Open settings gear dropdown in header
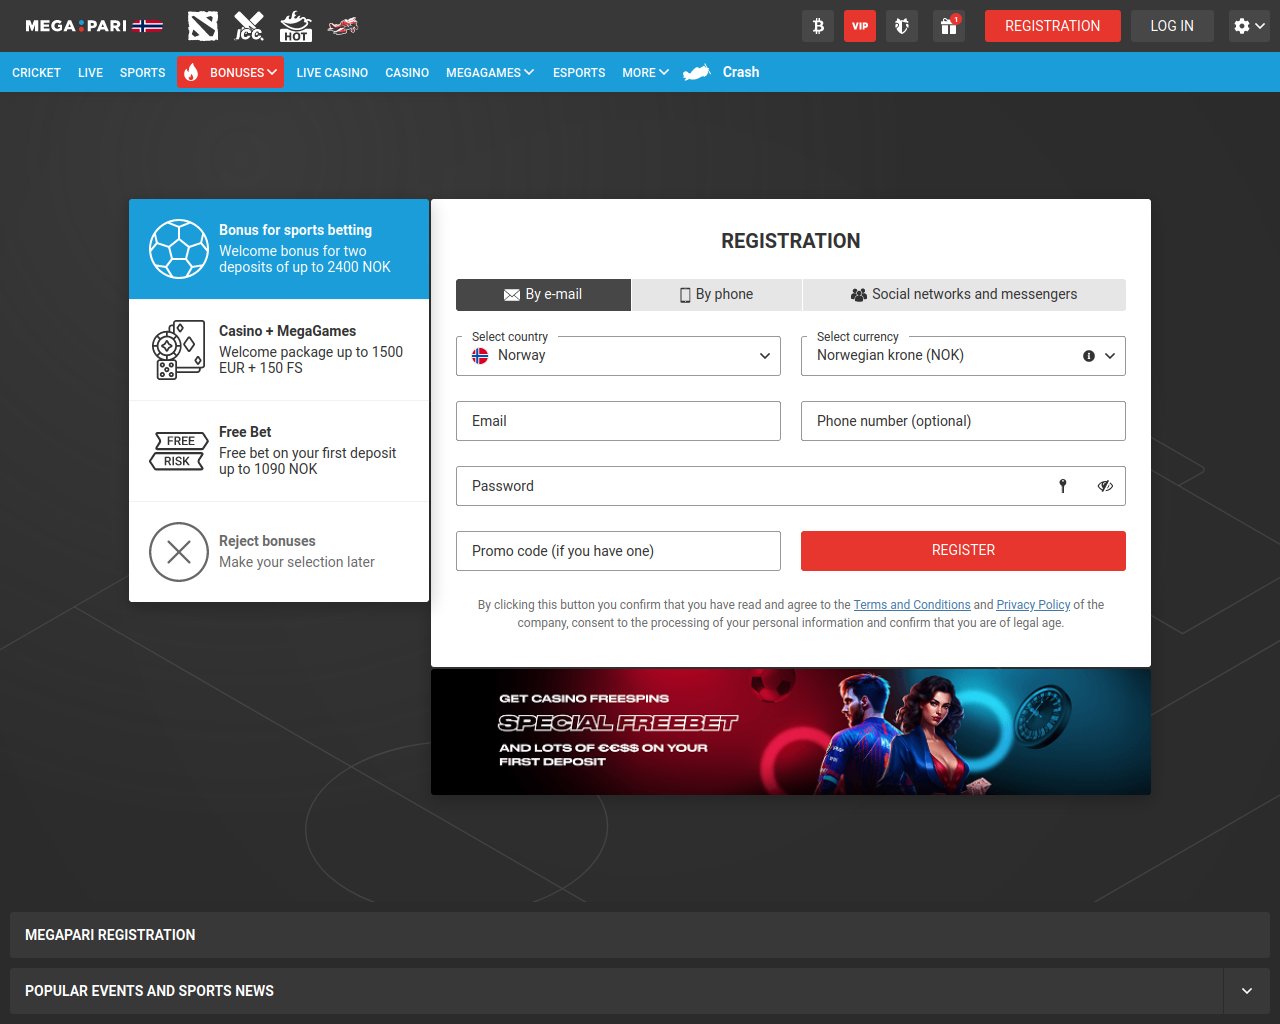 (1249, 26)
